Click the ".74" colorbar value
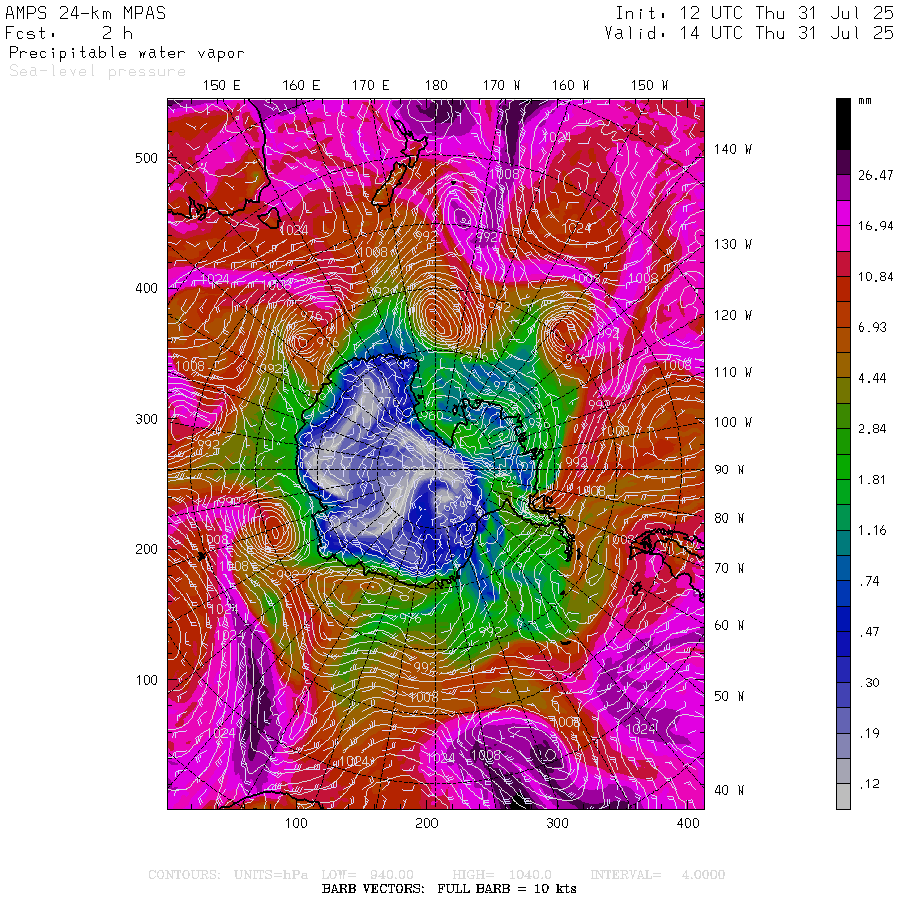900x900 pixels. pyautogui.click(x=869, y=581)
